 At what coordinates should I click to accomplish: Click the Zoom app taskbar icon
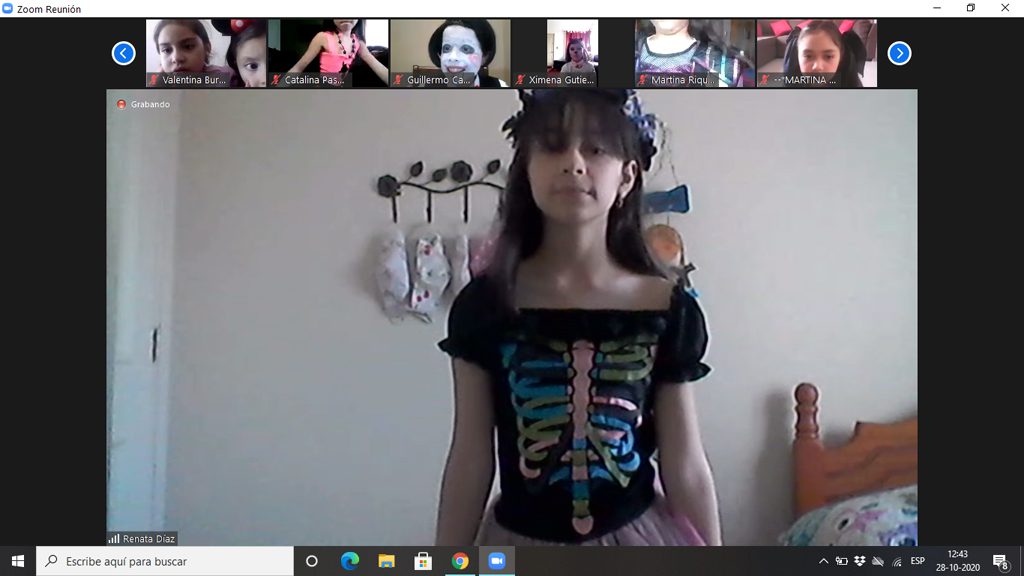[x=497, y=561]
